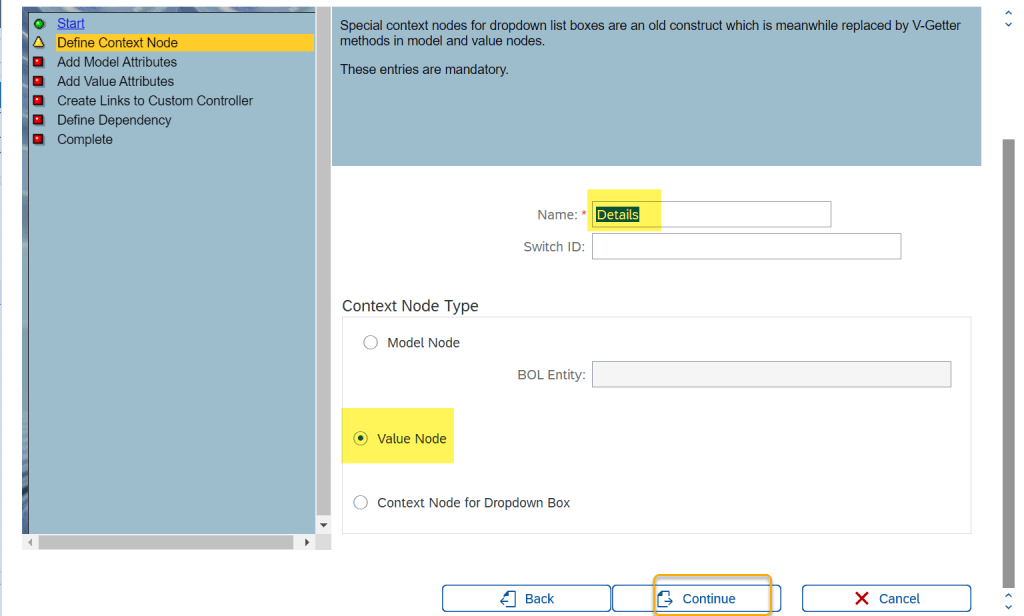The image size is (1024, 616).
Task: Click red status icon beside Define Dependency
Action: tap(39, 120)
